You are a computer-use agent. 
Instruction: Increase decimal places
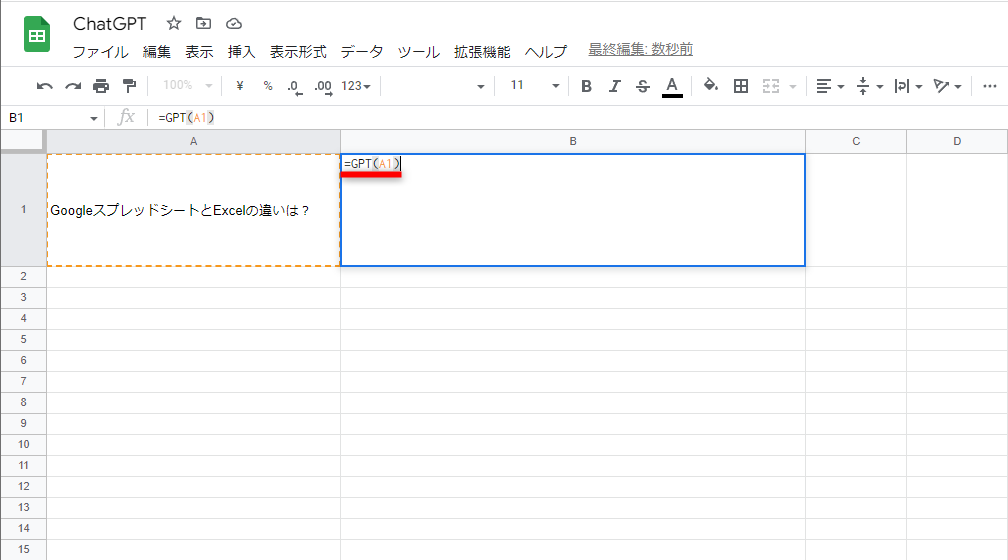pyautogui.click(x=323, y=86)
